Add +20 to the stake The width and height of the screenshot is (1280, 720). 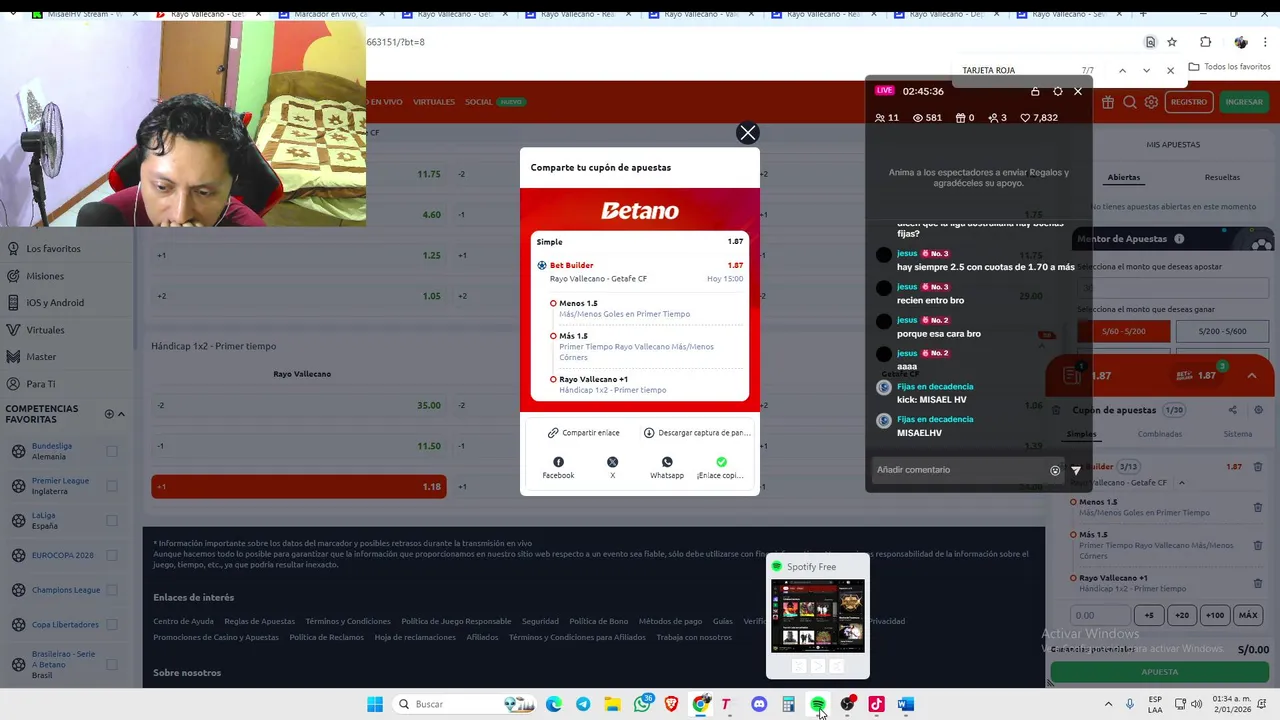(1182, 615)
